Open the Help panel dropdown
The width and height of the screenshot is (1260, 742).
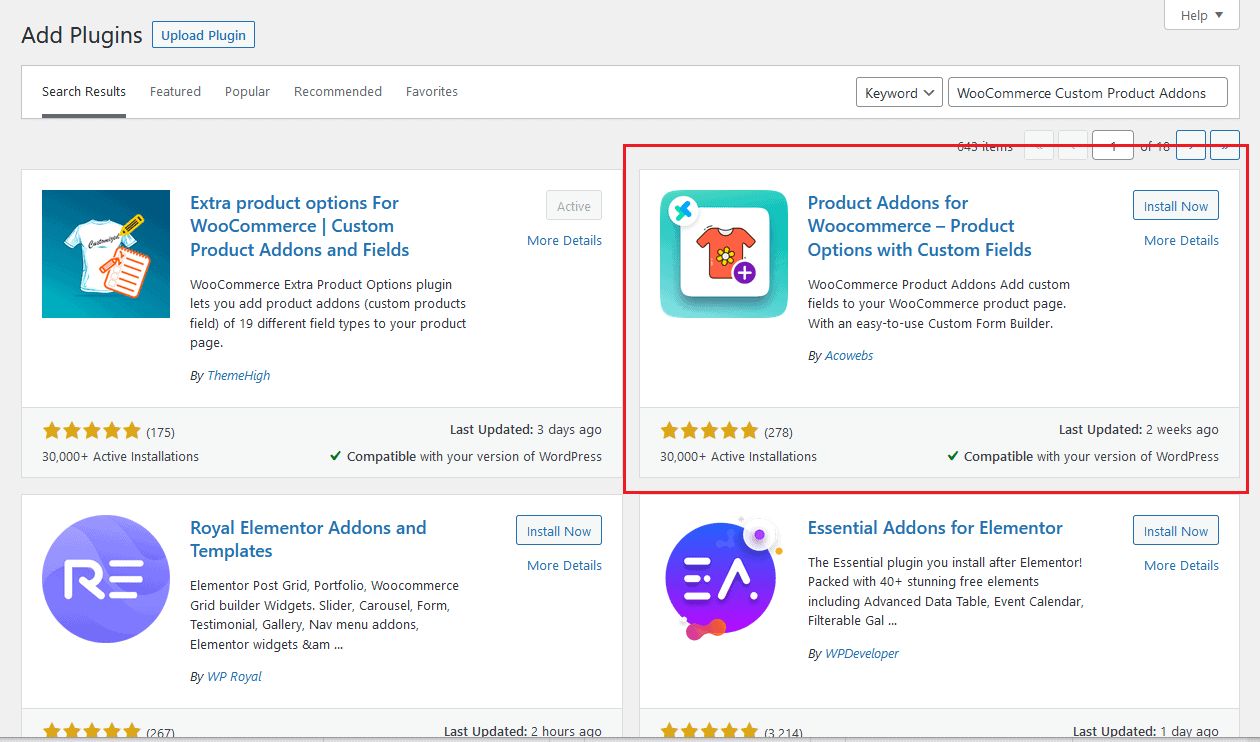(x=1201, y=15)
